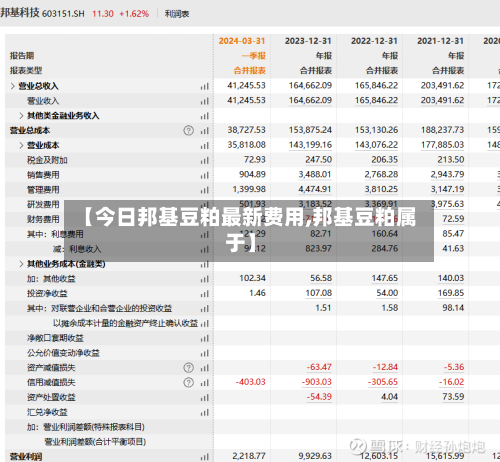The image size is (500, 462).
Task: Select 销售费用 row label
Action: [43, 175]
